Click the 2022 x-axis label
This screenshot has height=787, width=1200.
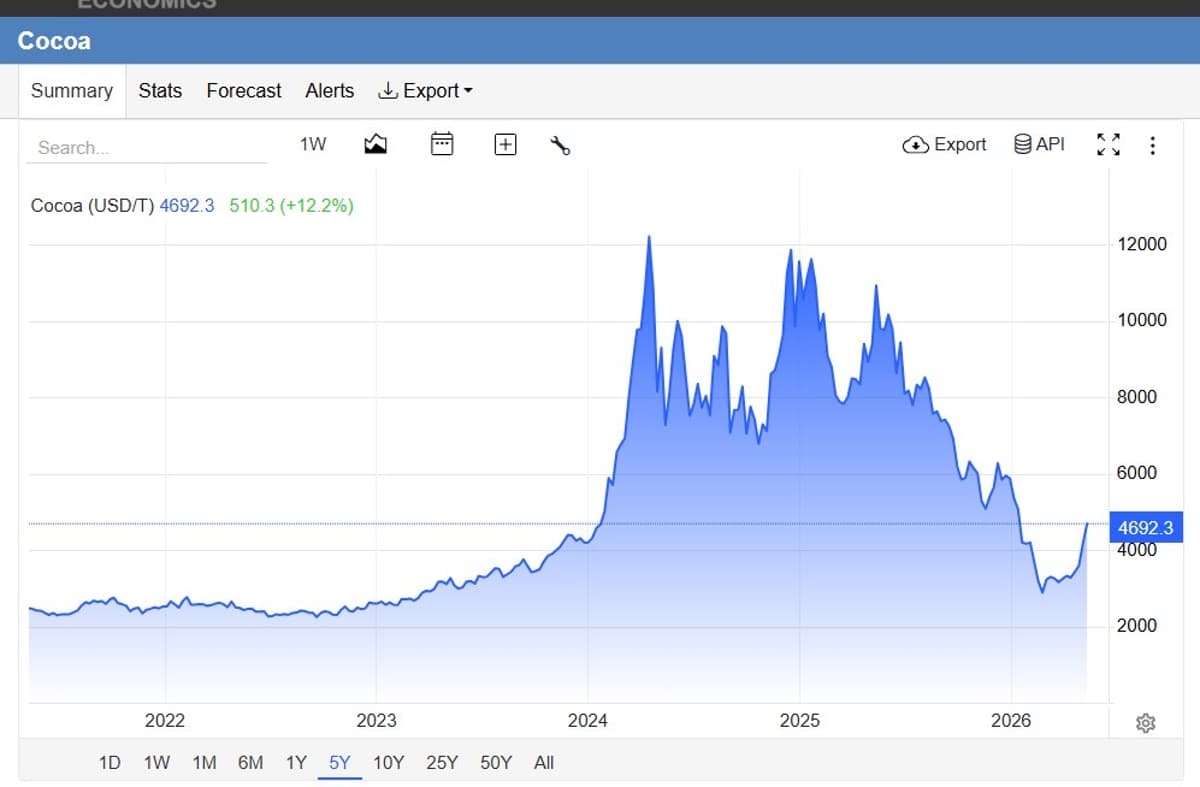[x=165, y=720]
